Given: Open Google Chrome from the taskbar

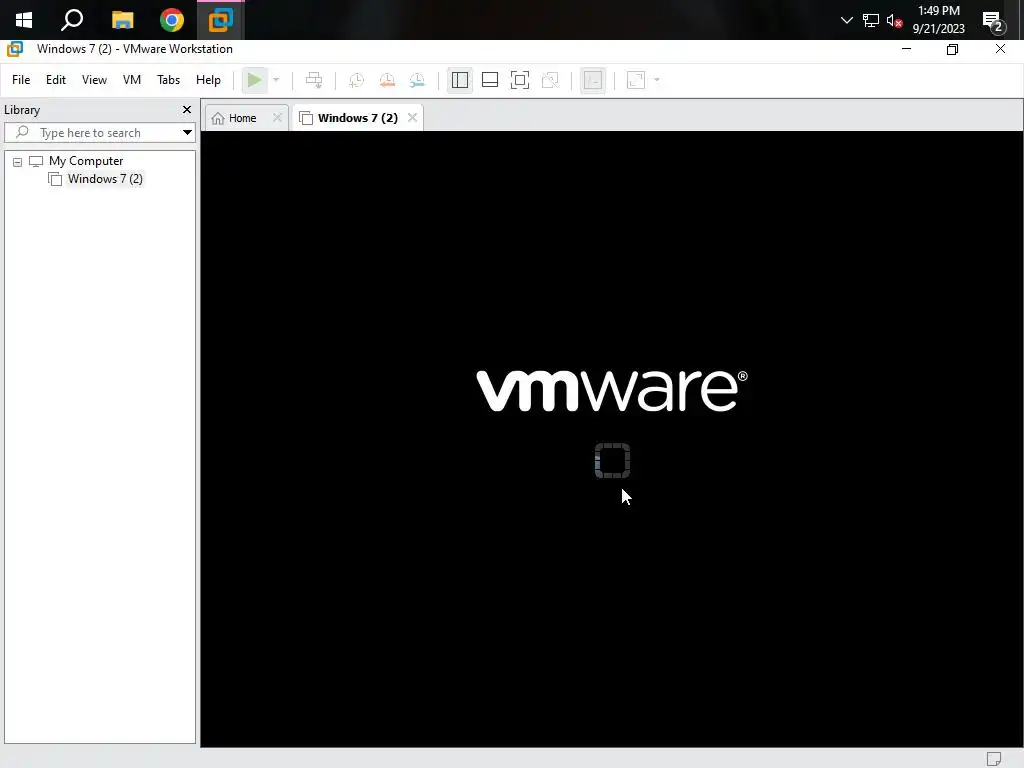Looking at the screenshot, I should click(x=172, y=20).
